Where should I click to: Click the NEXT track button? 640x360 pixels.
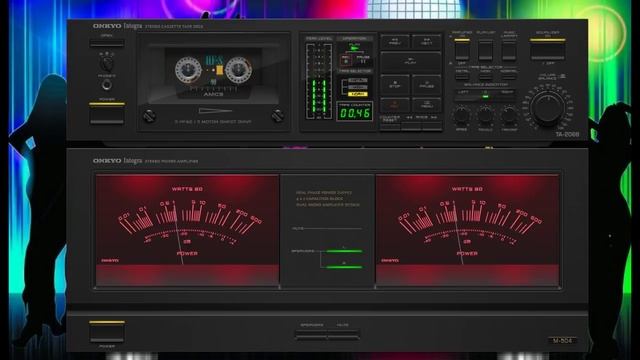[427, 42]
